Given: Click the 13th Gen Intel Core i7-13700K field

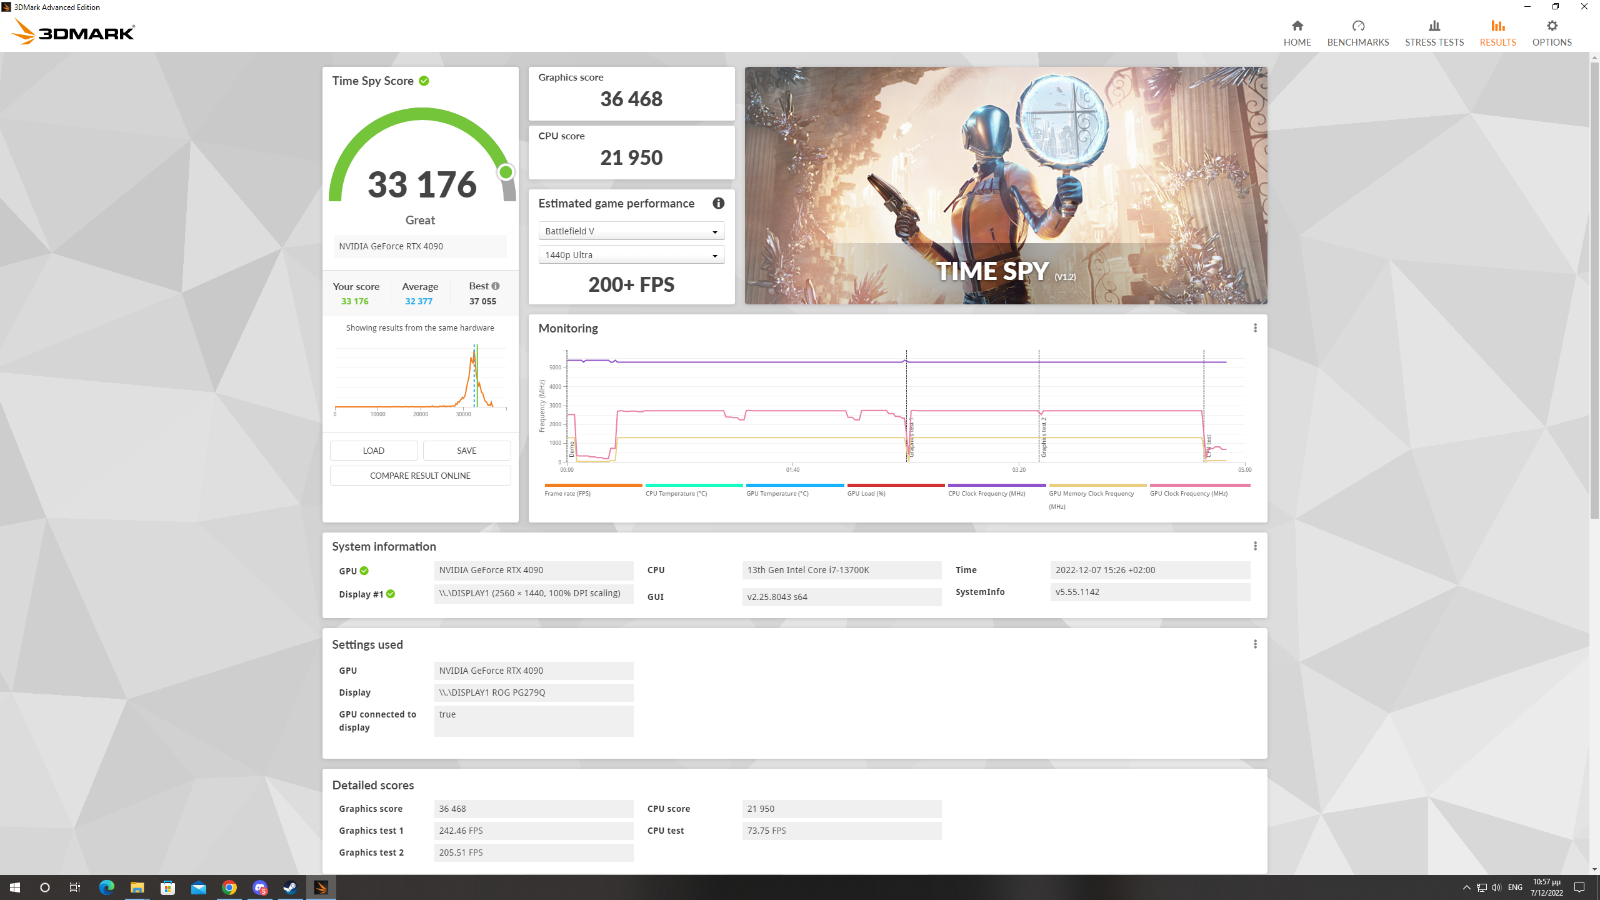Looking at the screenshot, I should (842, 570).
